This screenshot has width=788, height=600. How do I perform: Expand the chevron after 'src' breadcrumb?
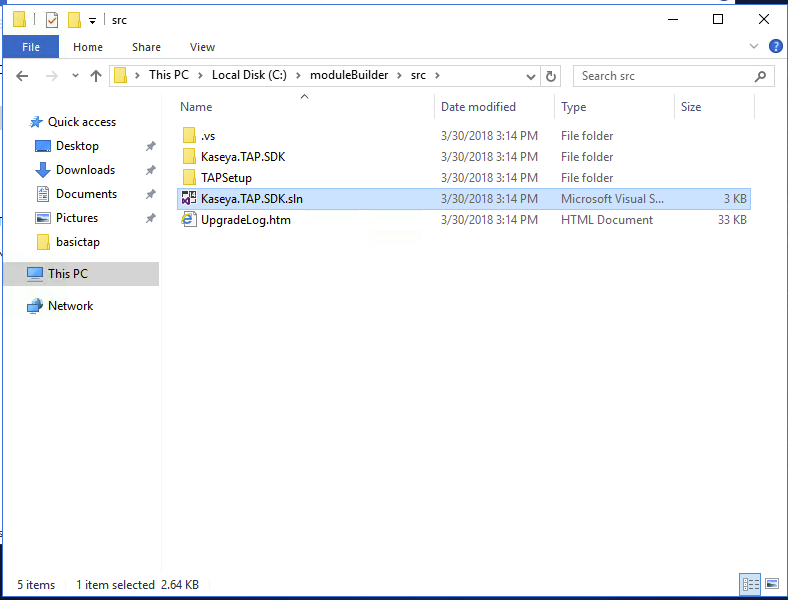[437, 75]
